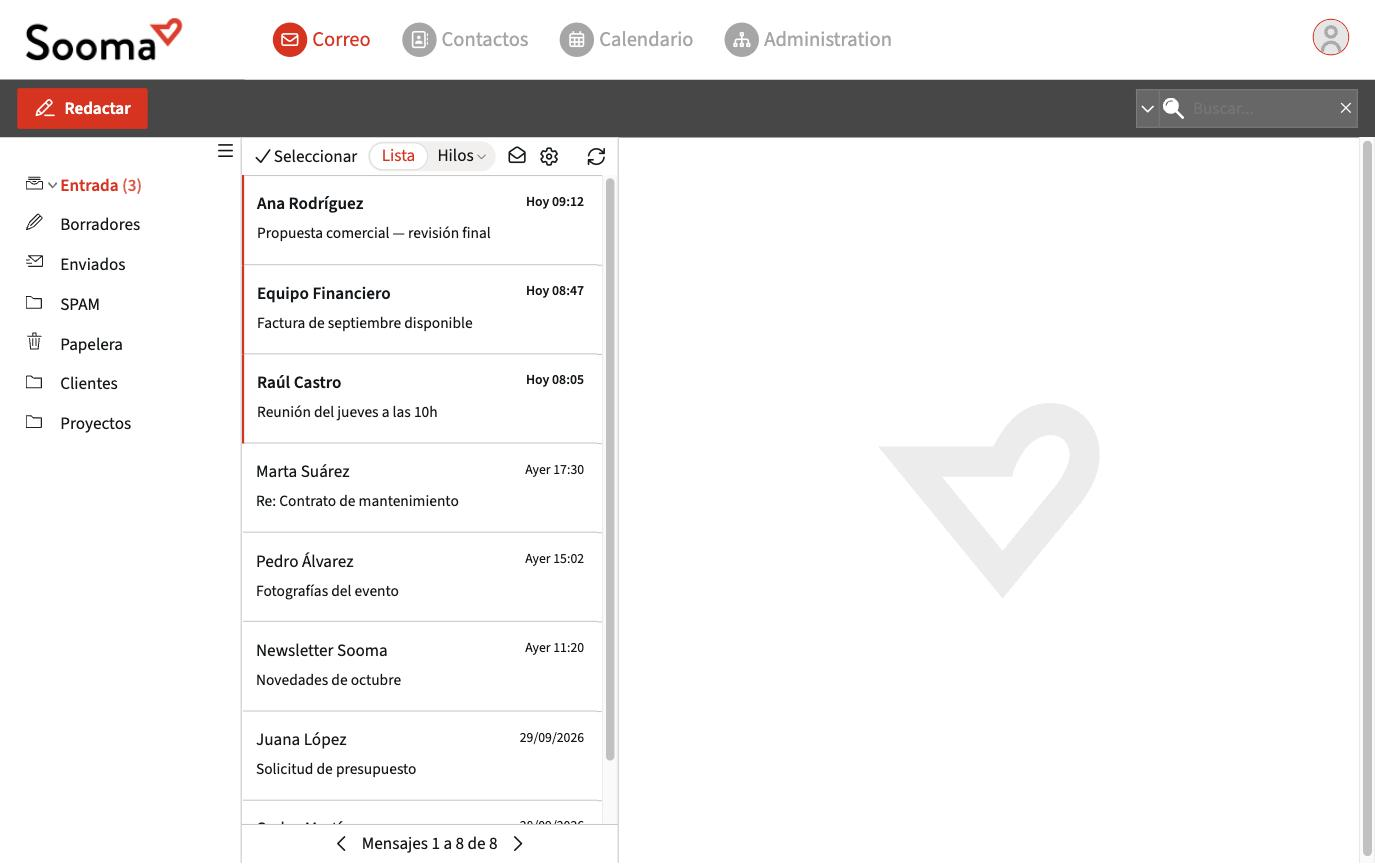The height and width of the screenshot is (868, 1375).
Task: Open the Enviados sent folder
Action: tap(93, 264)
